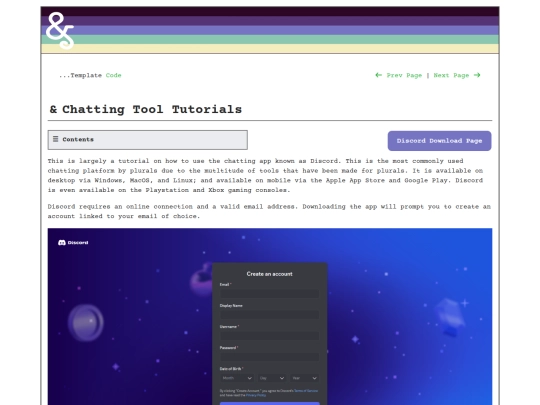Click the Password input field

270,356
